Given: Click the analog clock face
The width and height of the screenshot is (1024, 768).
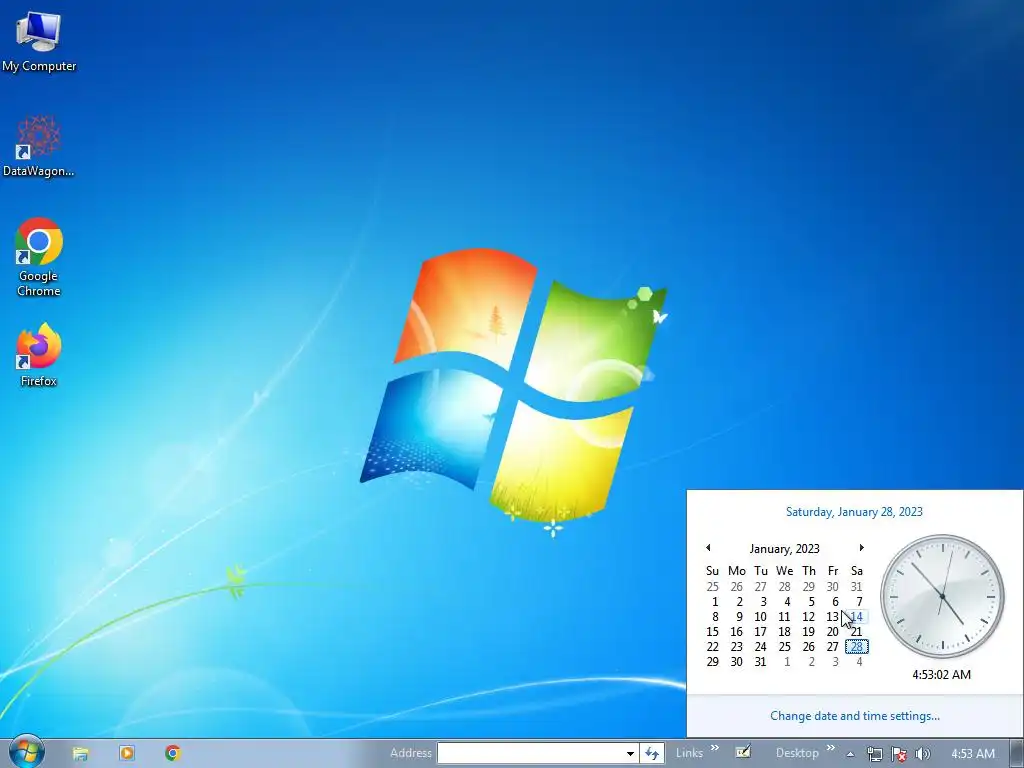Looking at the screenshot, I should 942,596.
